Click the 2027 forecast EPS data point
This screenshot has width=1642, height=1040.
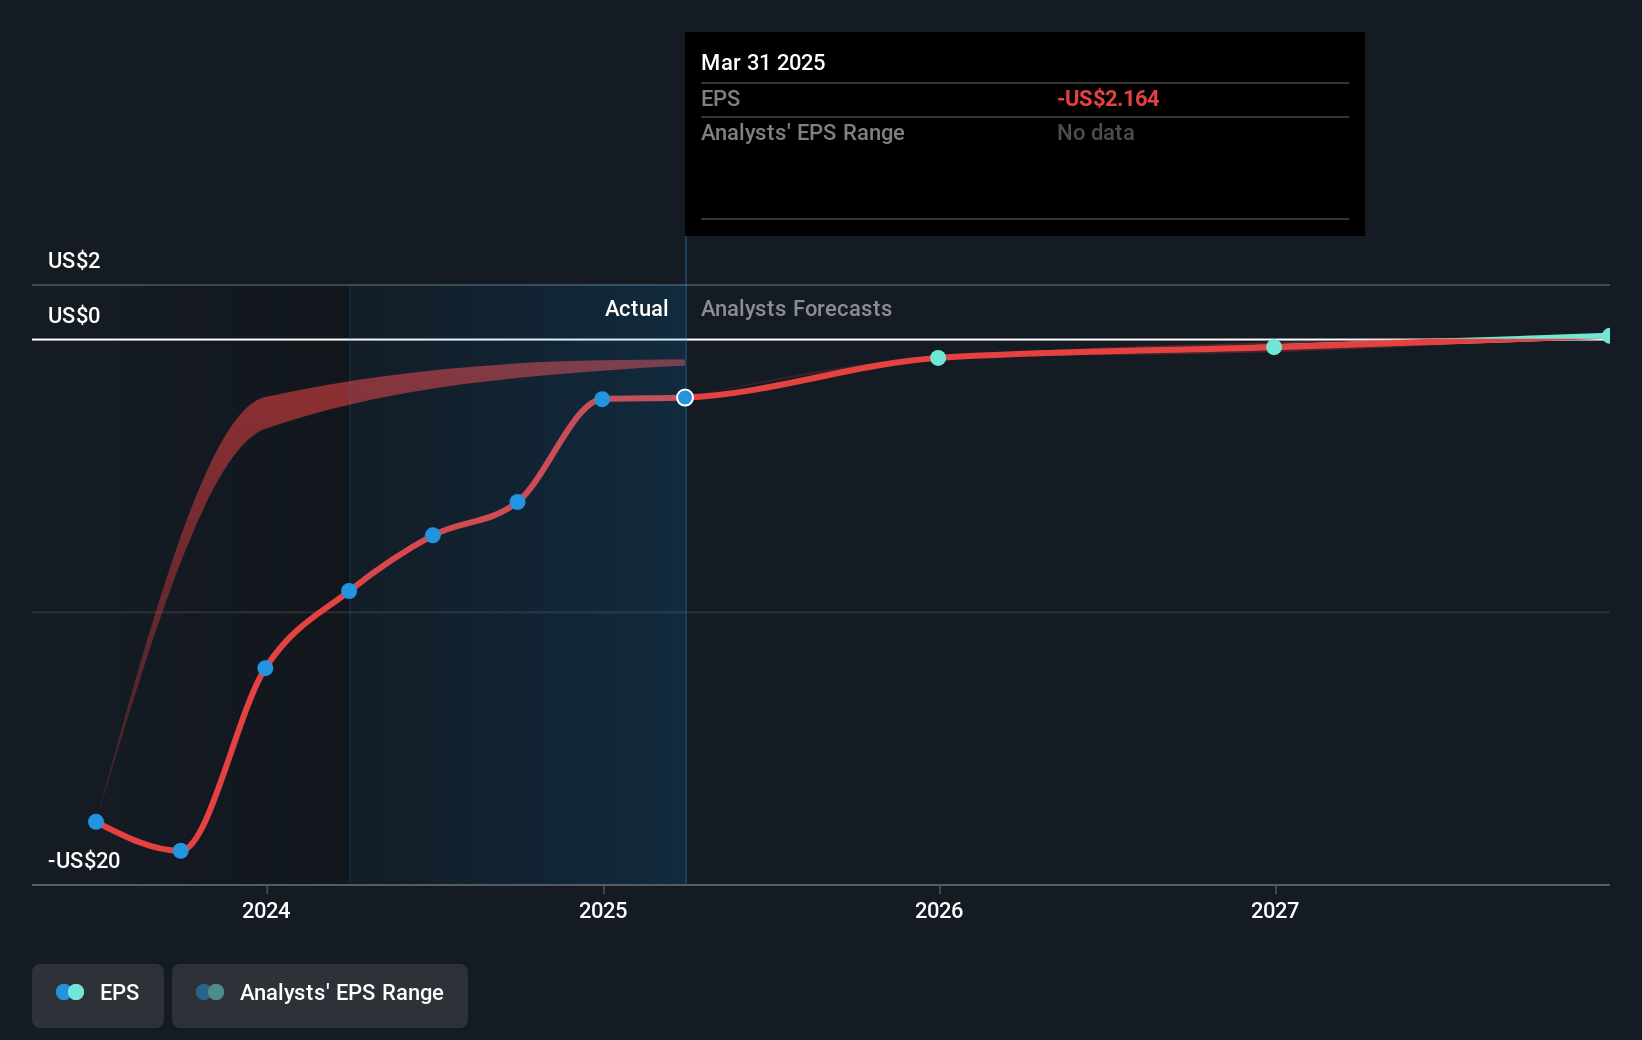(1274, 347)
